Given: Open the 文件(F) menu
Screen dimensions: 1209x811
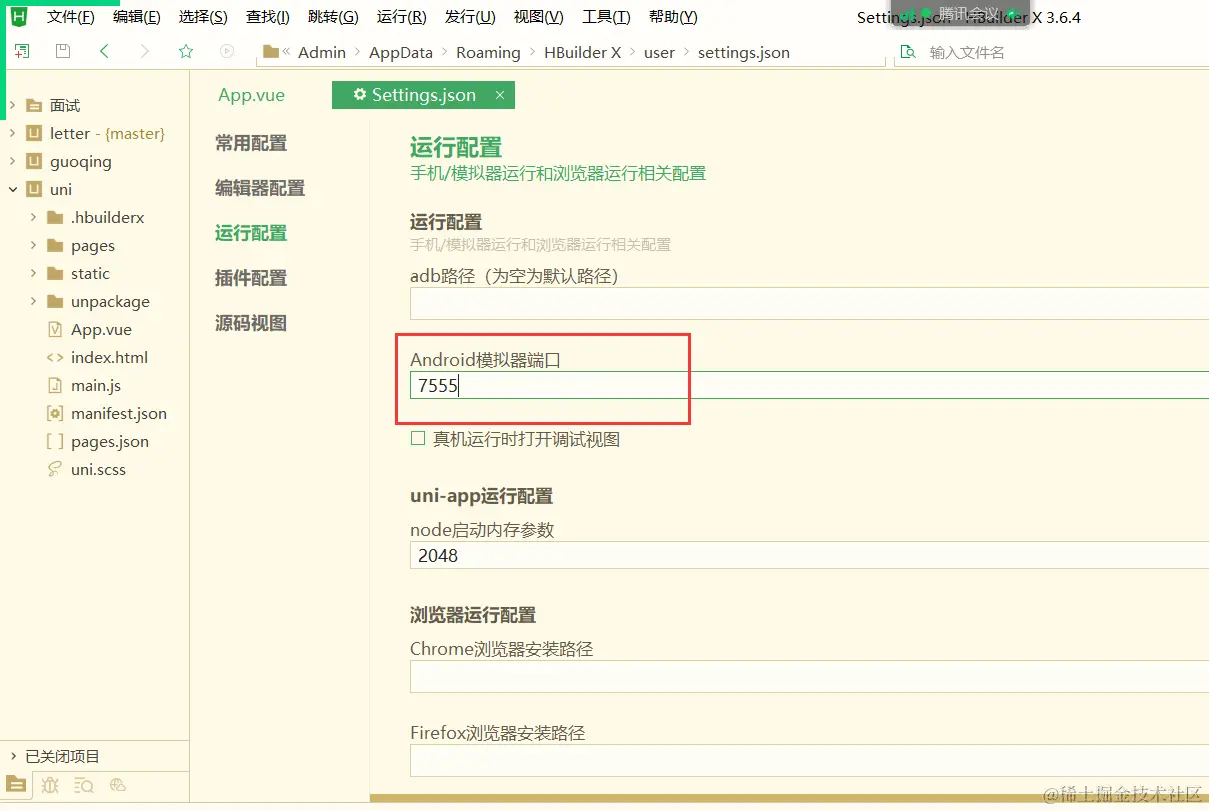Looking at the screenshot, I should (71, 17).
